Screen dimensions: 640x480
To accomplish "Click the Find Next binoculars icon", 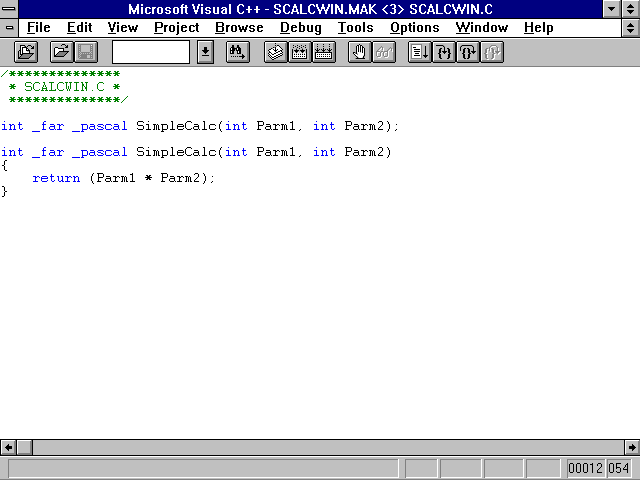I will click(x=237, y=52).
